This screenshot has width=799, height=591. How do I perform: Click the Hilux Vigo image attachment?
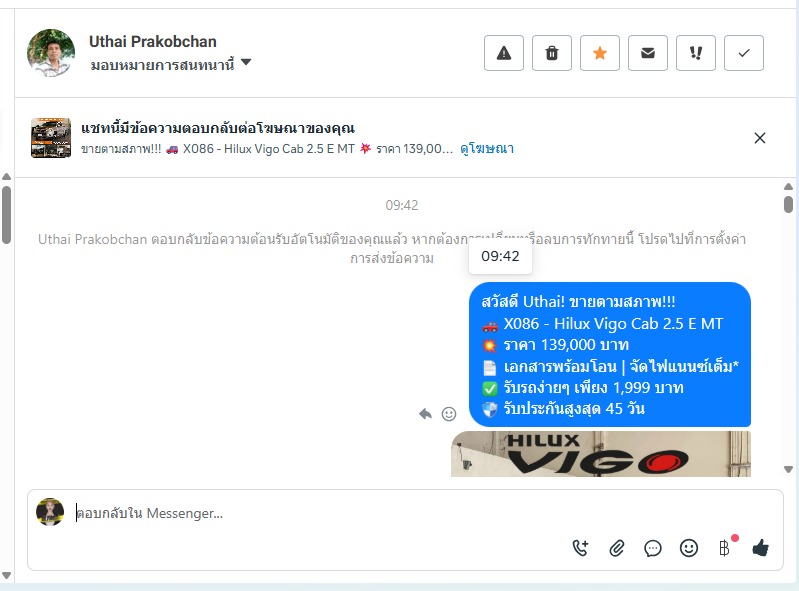tap(601, 454)
